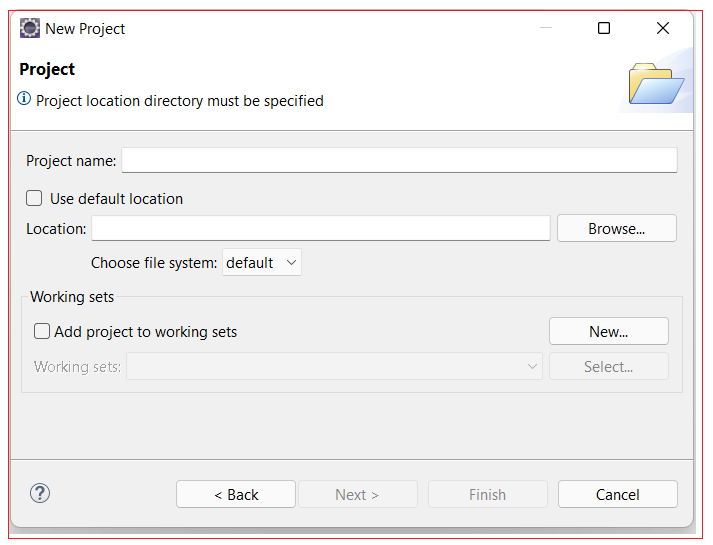Go to previous page with < Back
This screenshot has height=545, width=713.
(236, 494)
